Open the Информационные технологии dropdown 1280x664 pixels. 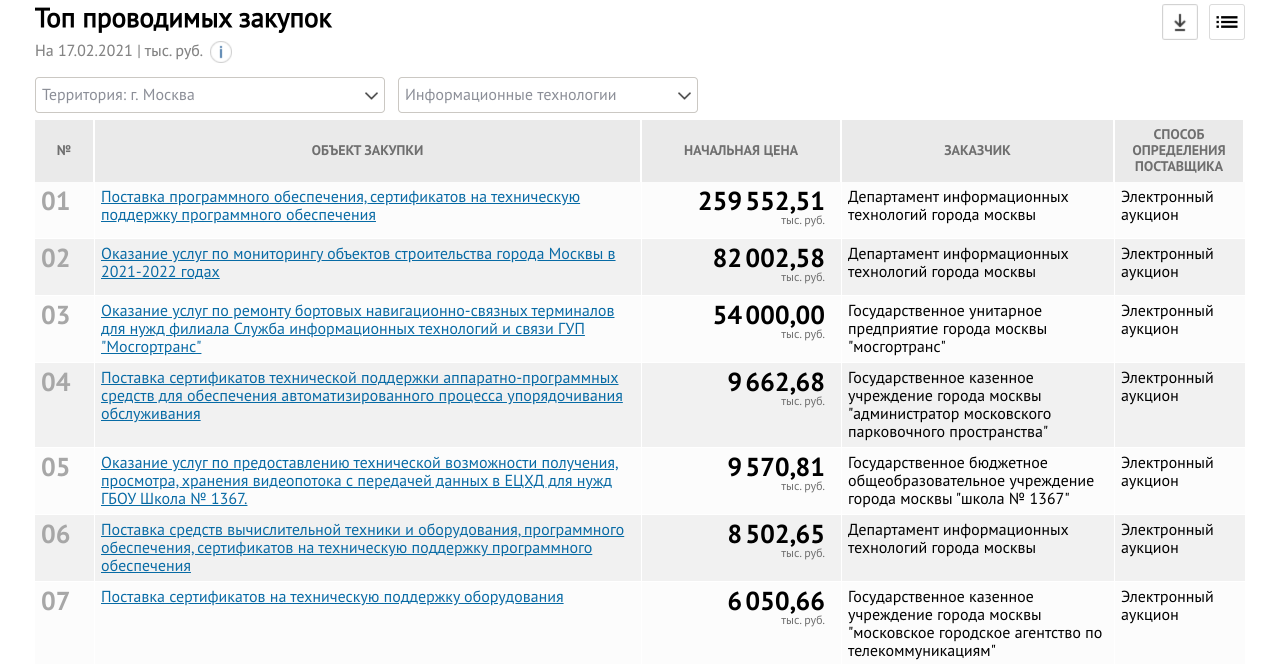click(x=547, y=95)
